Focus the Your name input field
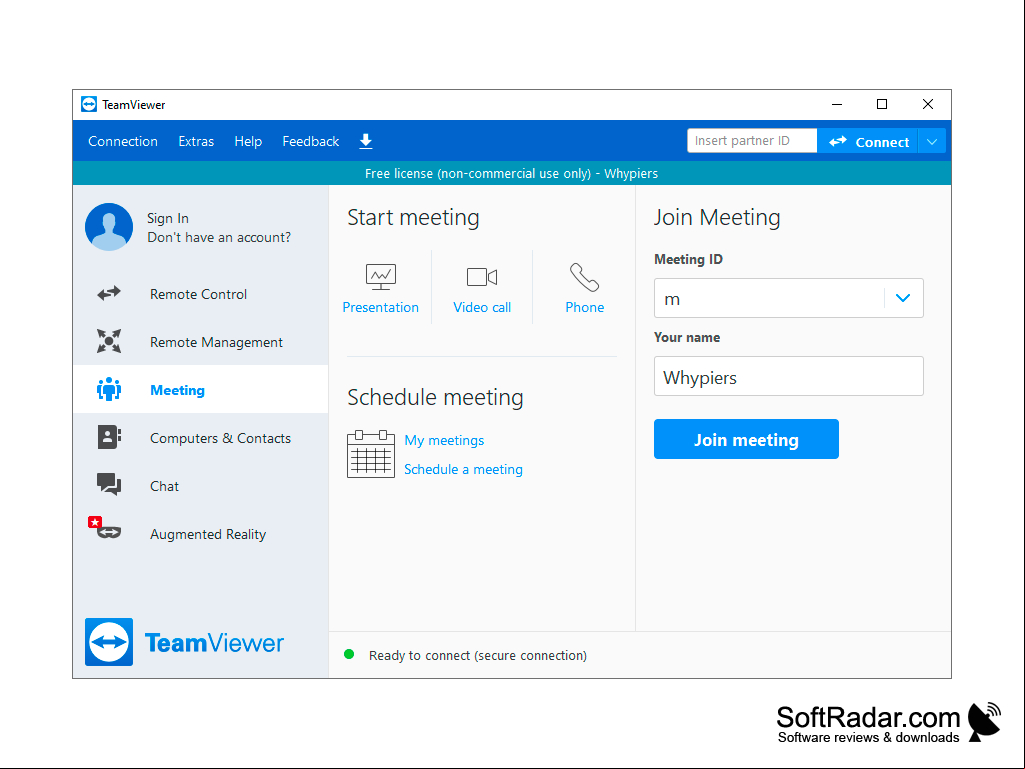Viewport: 1025px width, 769px height. 788,376
